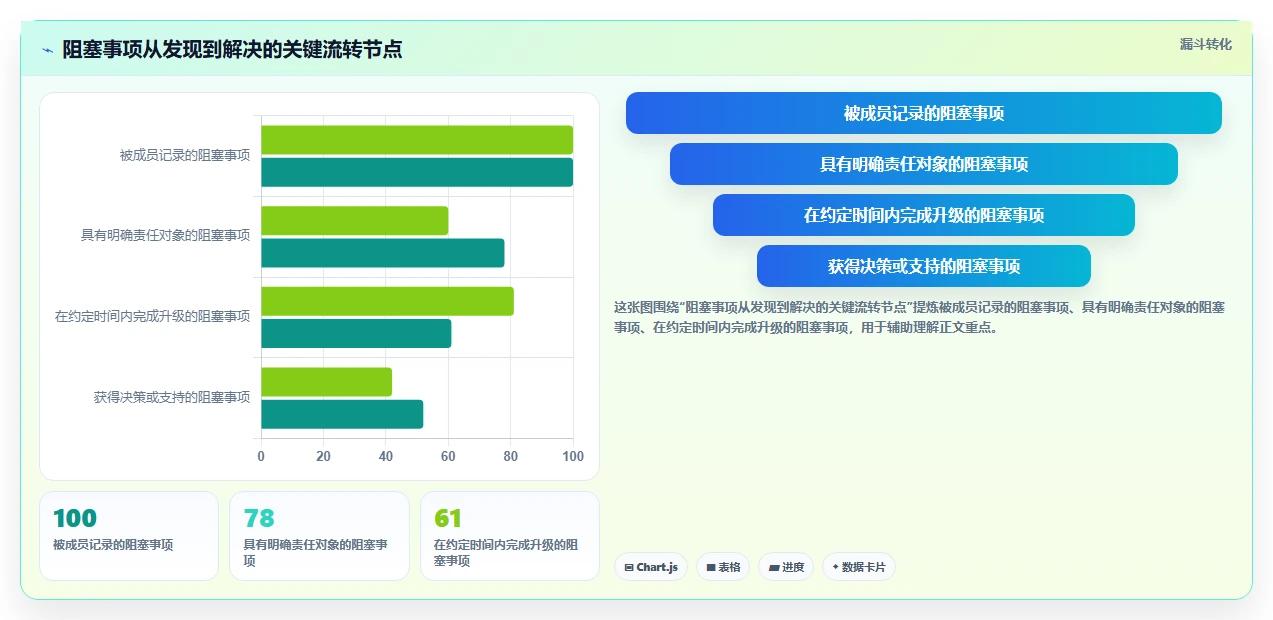Click light green bar for 获得决策或支持的阻塞事项
This screenshot has height=620, width=1273.
(327, 382)
